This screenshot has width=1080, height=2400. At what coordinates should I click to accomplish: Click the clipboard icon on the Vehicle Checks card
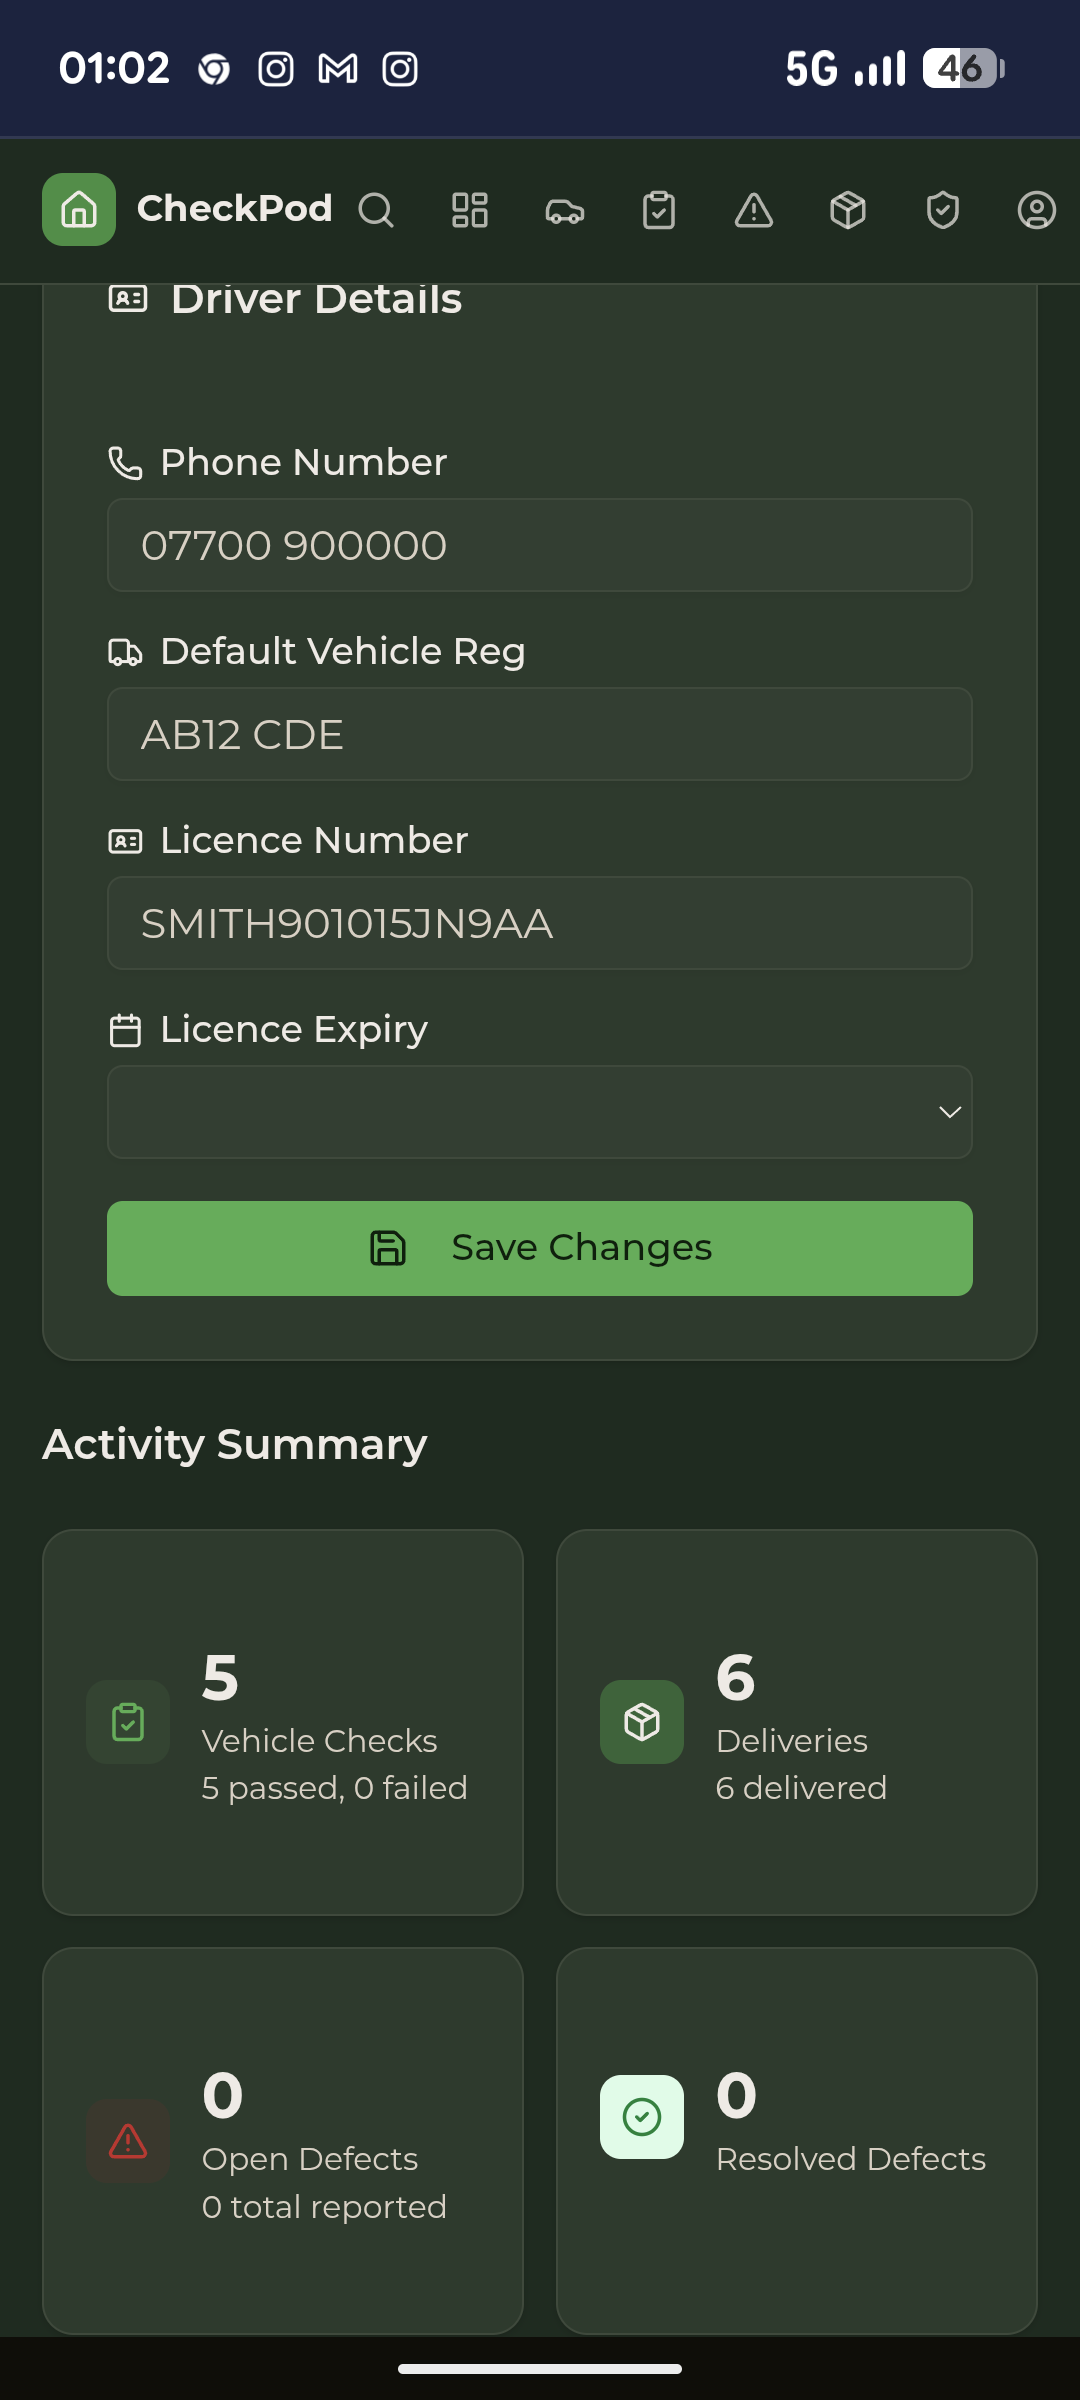coord(127,1721)
